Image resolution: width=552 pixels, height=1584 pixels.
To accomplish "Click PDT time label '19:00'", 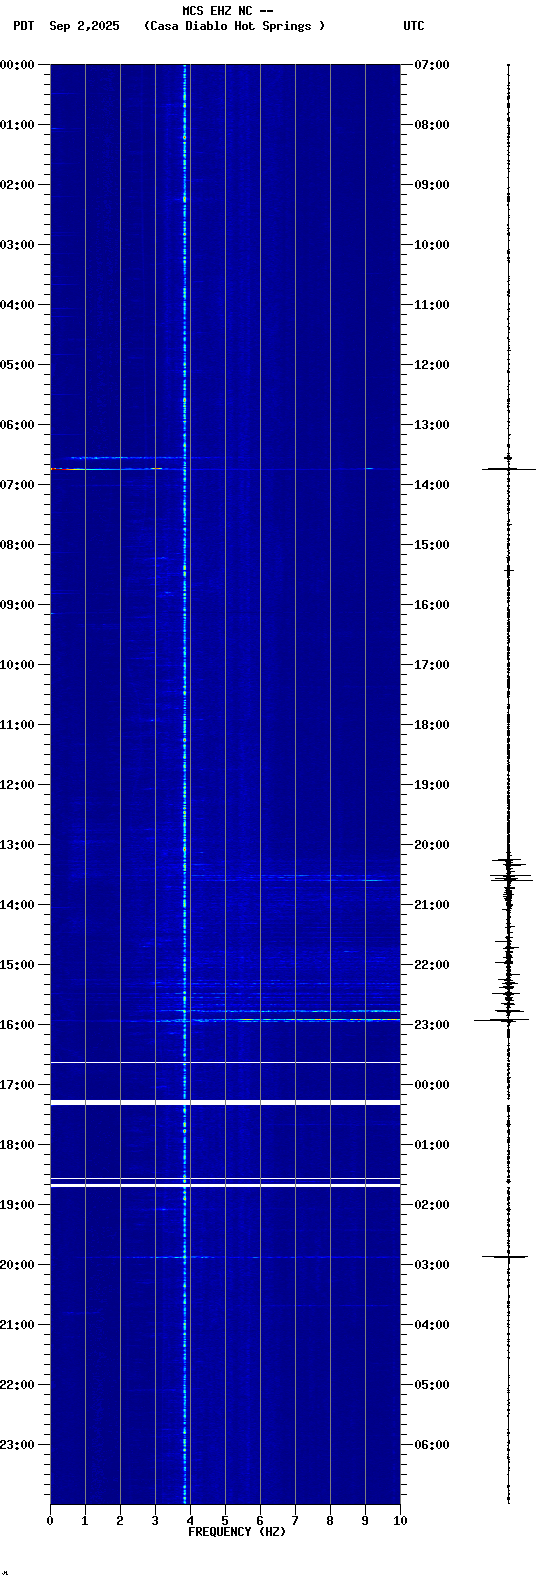I will [x=18, y=1205].
